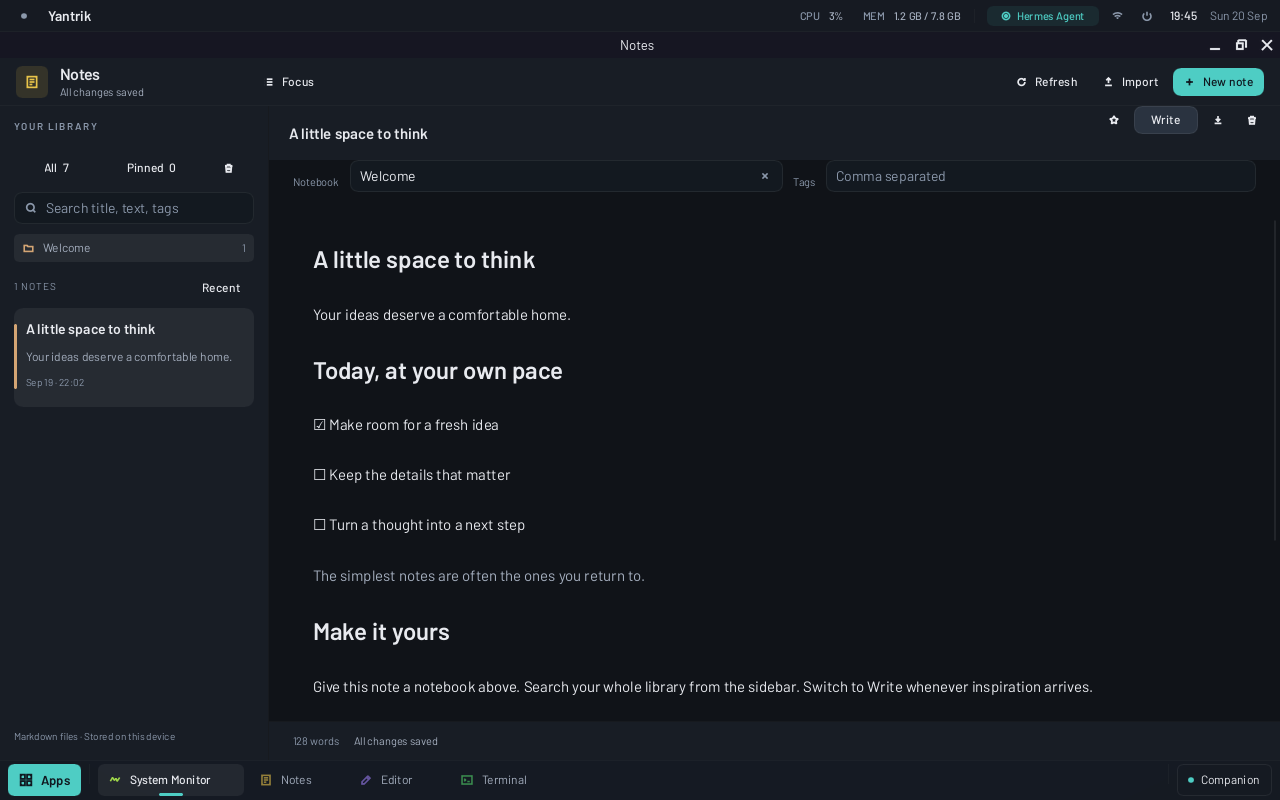Open the power menu icon

click(x=1147, y=16)
